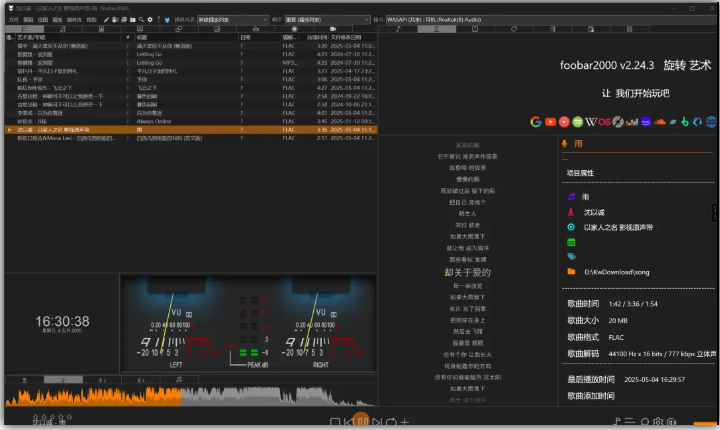Screen dimensions: 720x430
Task: Select the list lines tab in the right panel
Action: pyautogui.click(x=552, y=29)
